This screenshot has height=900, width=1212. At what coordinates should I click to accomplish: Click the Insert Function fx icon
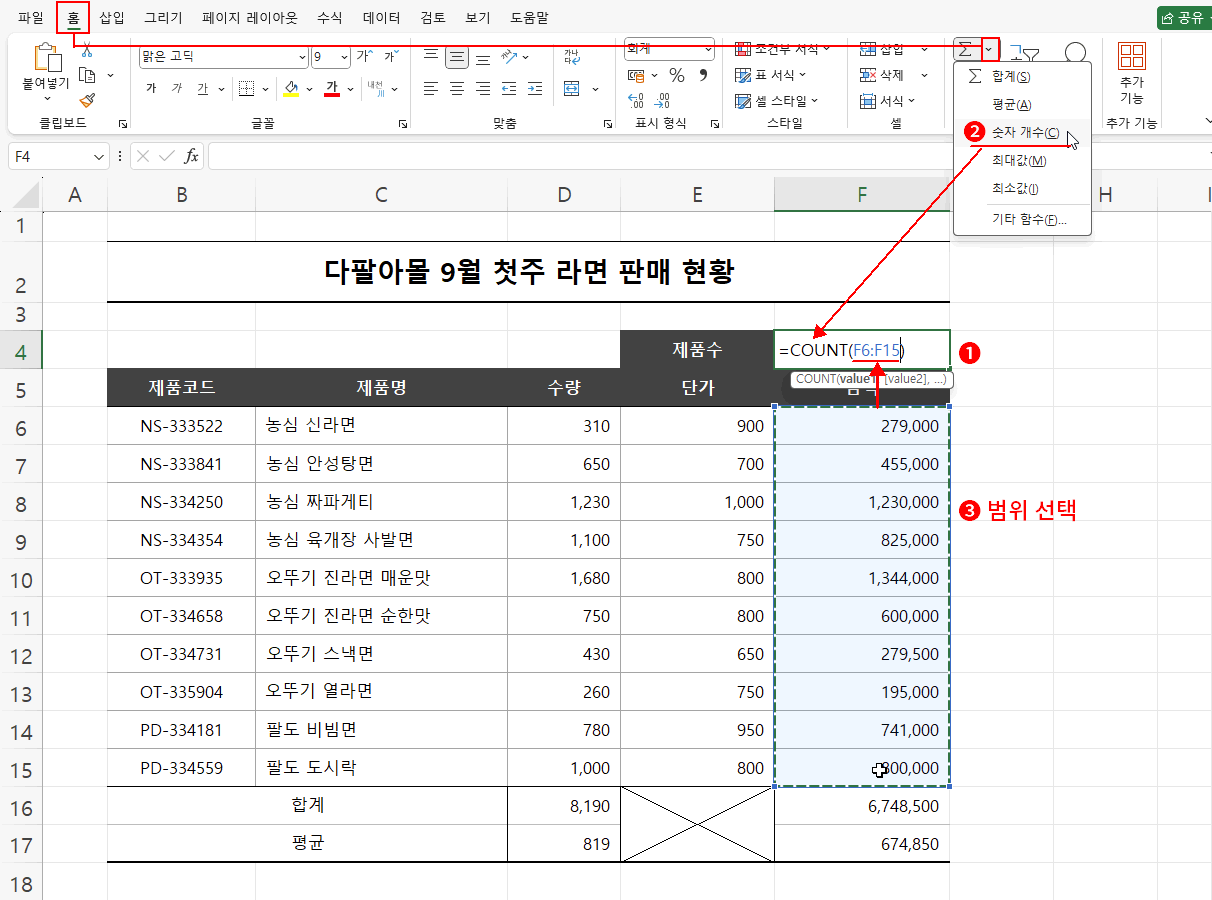(x=191, y=156)
